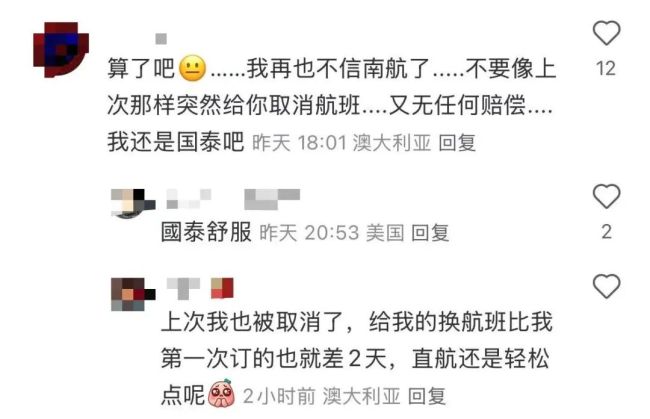
Task: Click the neutral face emoji after 算了吧
Action: pos(192,68)
